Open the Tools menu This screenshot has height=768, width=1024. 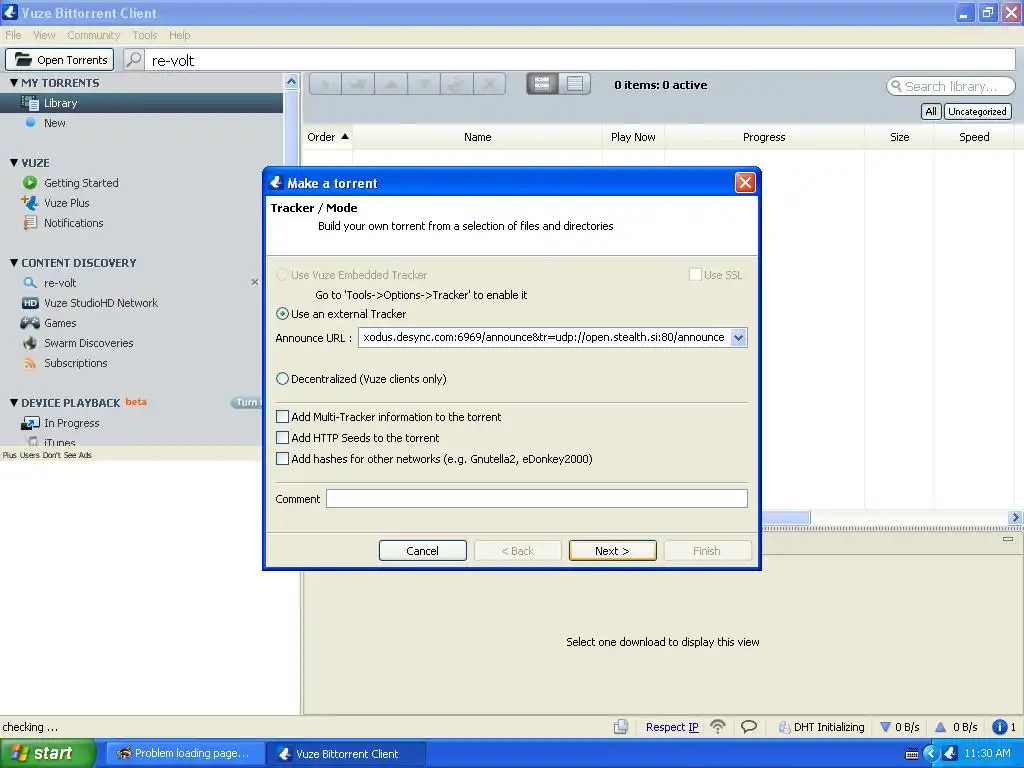click(x=145, y=35)
